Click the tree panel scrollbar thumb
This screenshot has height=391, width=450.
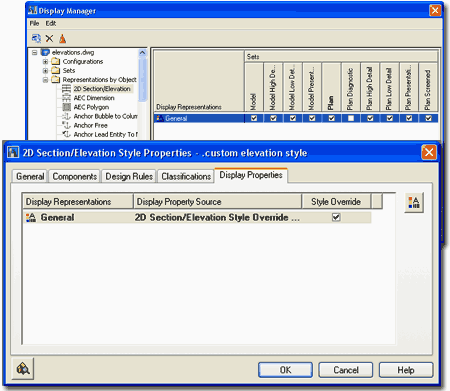click(142, 79)
